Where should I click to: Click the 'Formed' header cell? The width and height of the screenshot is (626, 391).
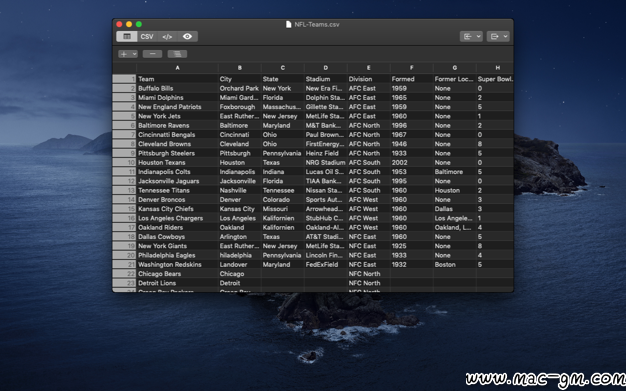412,79
